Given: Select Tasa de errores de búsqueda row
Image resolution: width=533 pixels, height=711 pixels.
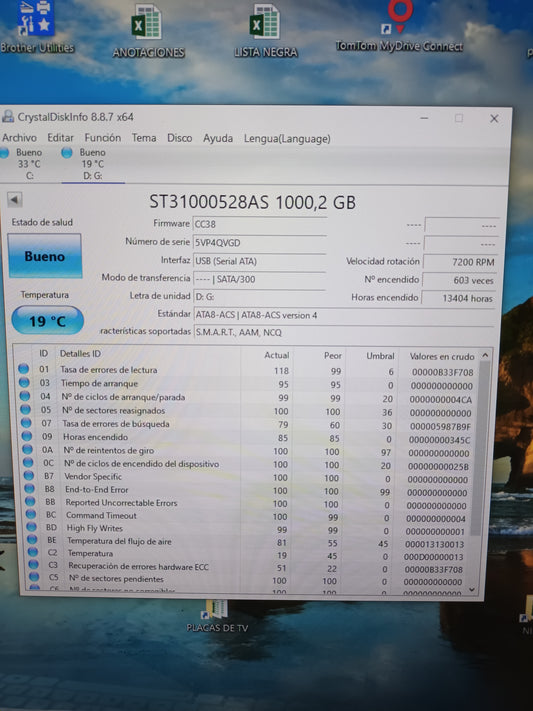Looking at the screenshot, I should pos(246,424).
